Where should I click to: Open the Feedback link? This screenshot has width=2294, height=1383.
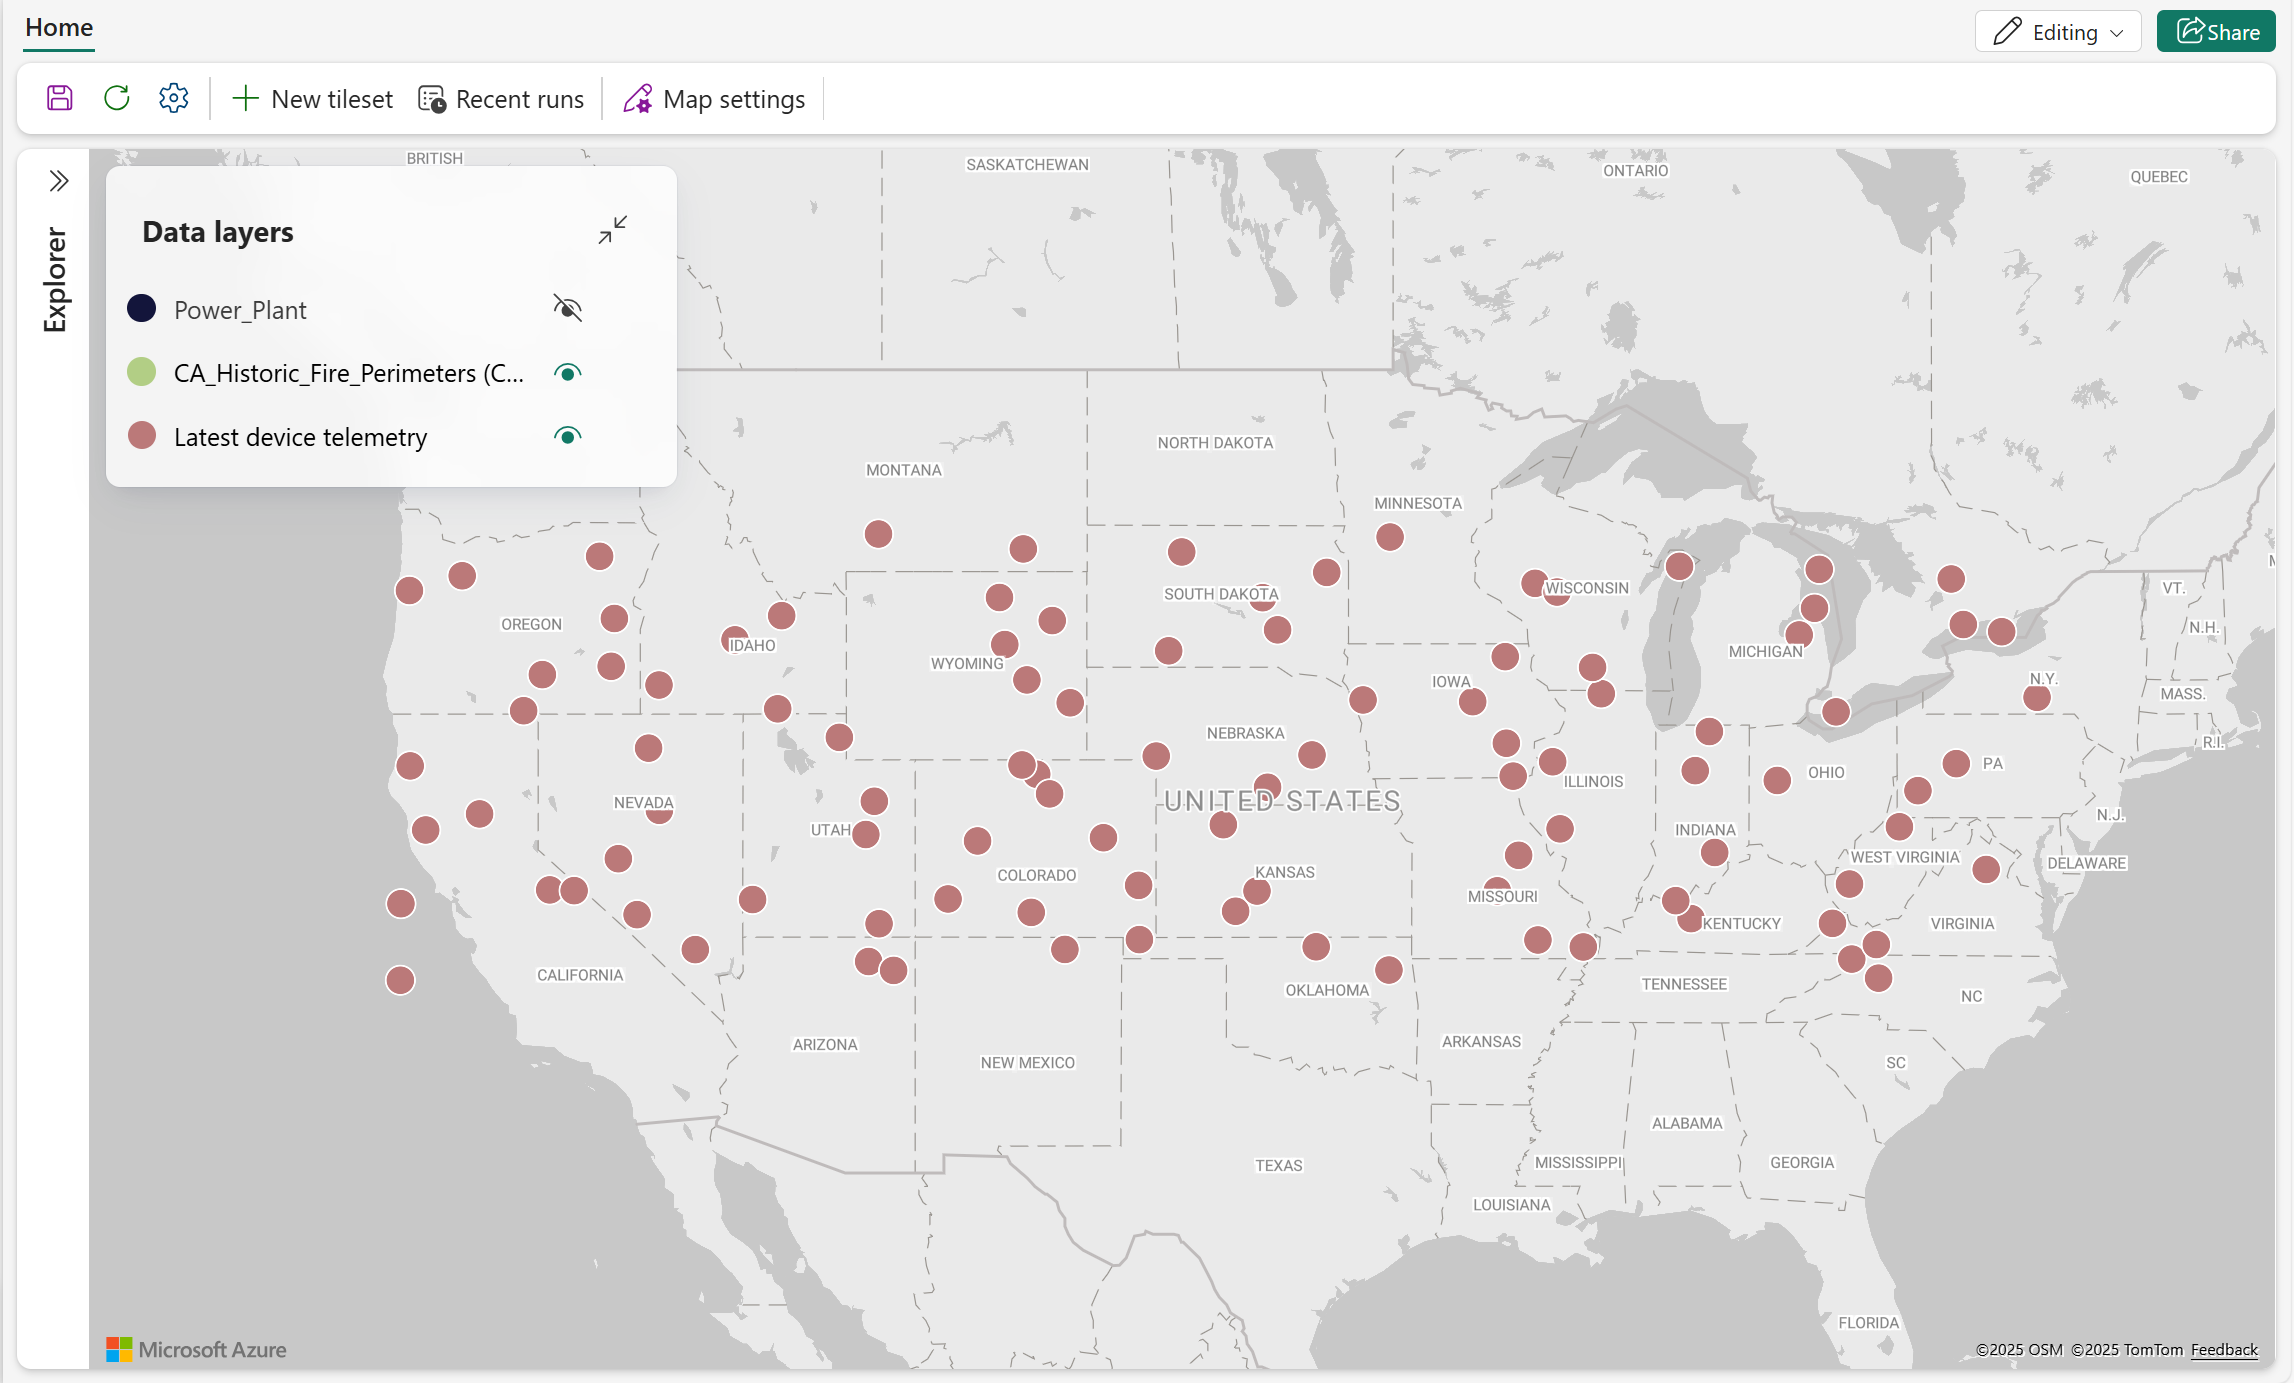pyautogui.click(x=2223, y=1349)
